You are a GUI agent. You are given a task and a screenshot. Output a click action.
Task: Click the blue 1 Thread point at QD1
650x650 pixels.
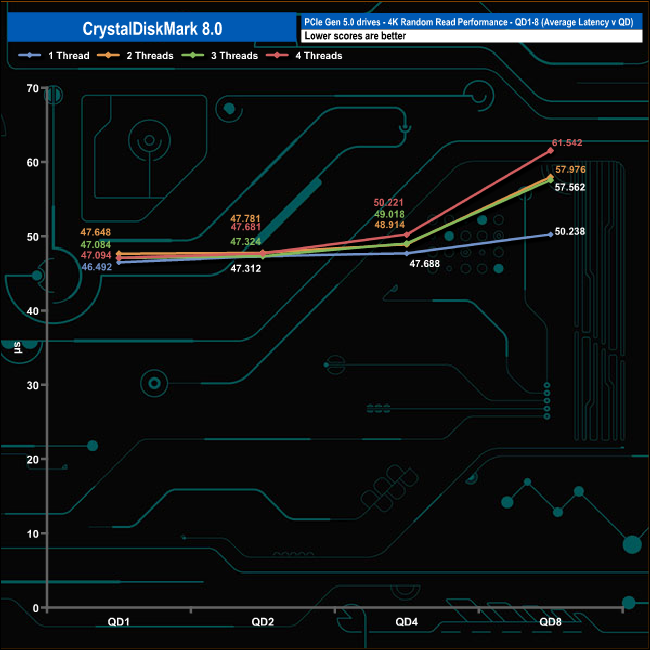[x=119, y=262]
